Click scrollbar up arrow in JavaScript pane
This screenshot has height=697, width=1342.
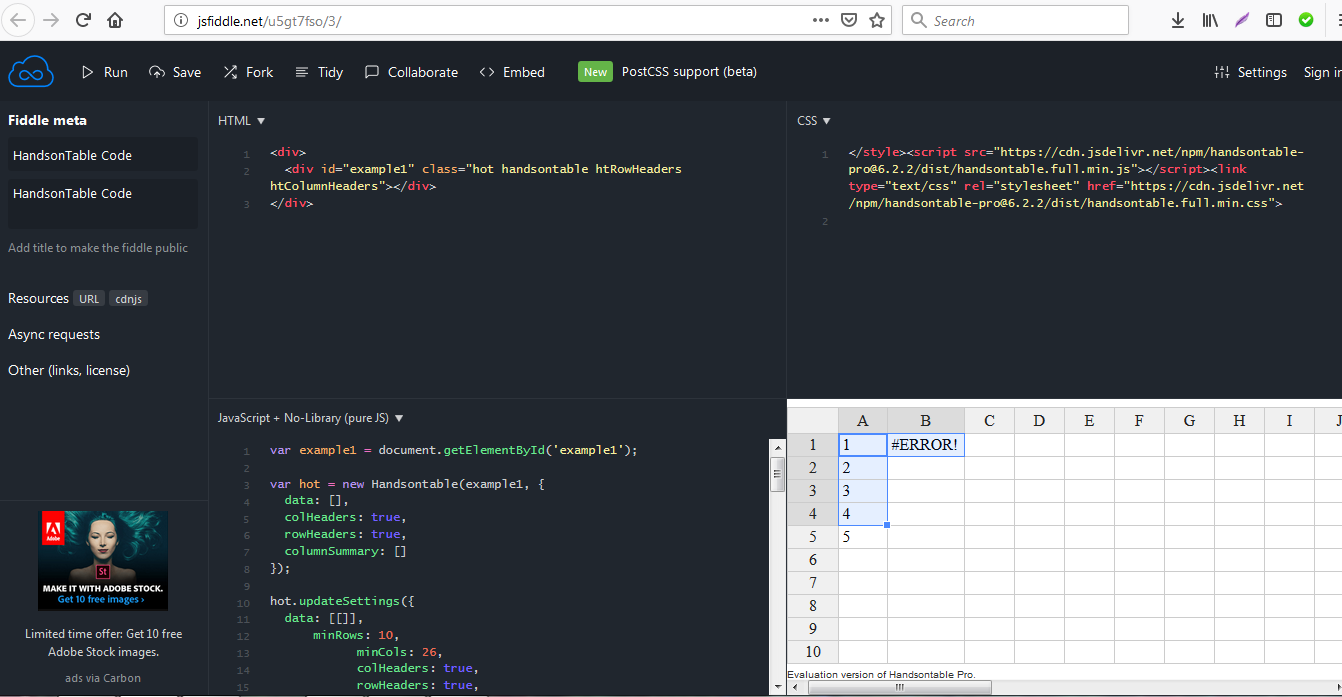pos(778,447)
